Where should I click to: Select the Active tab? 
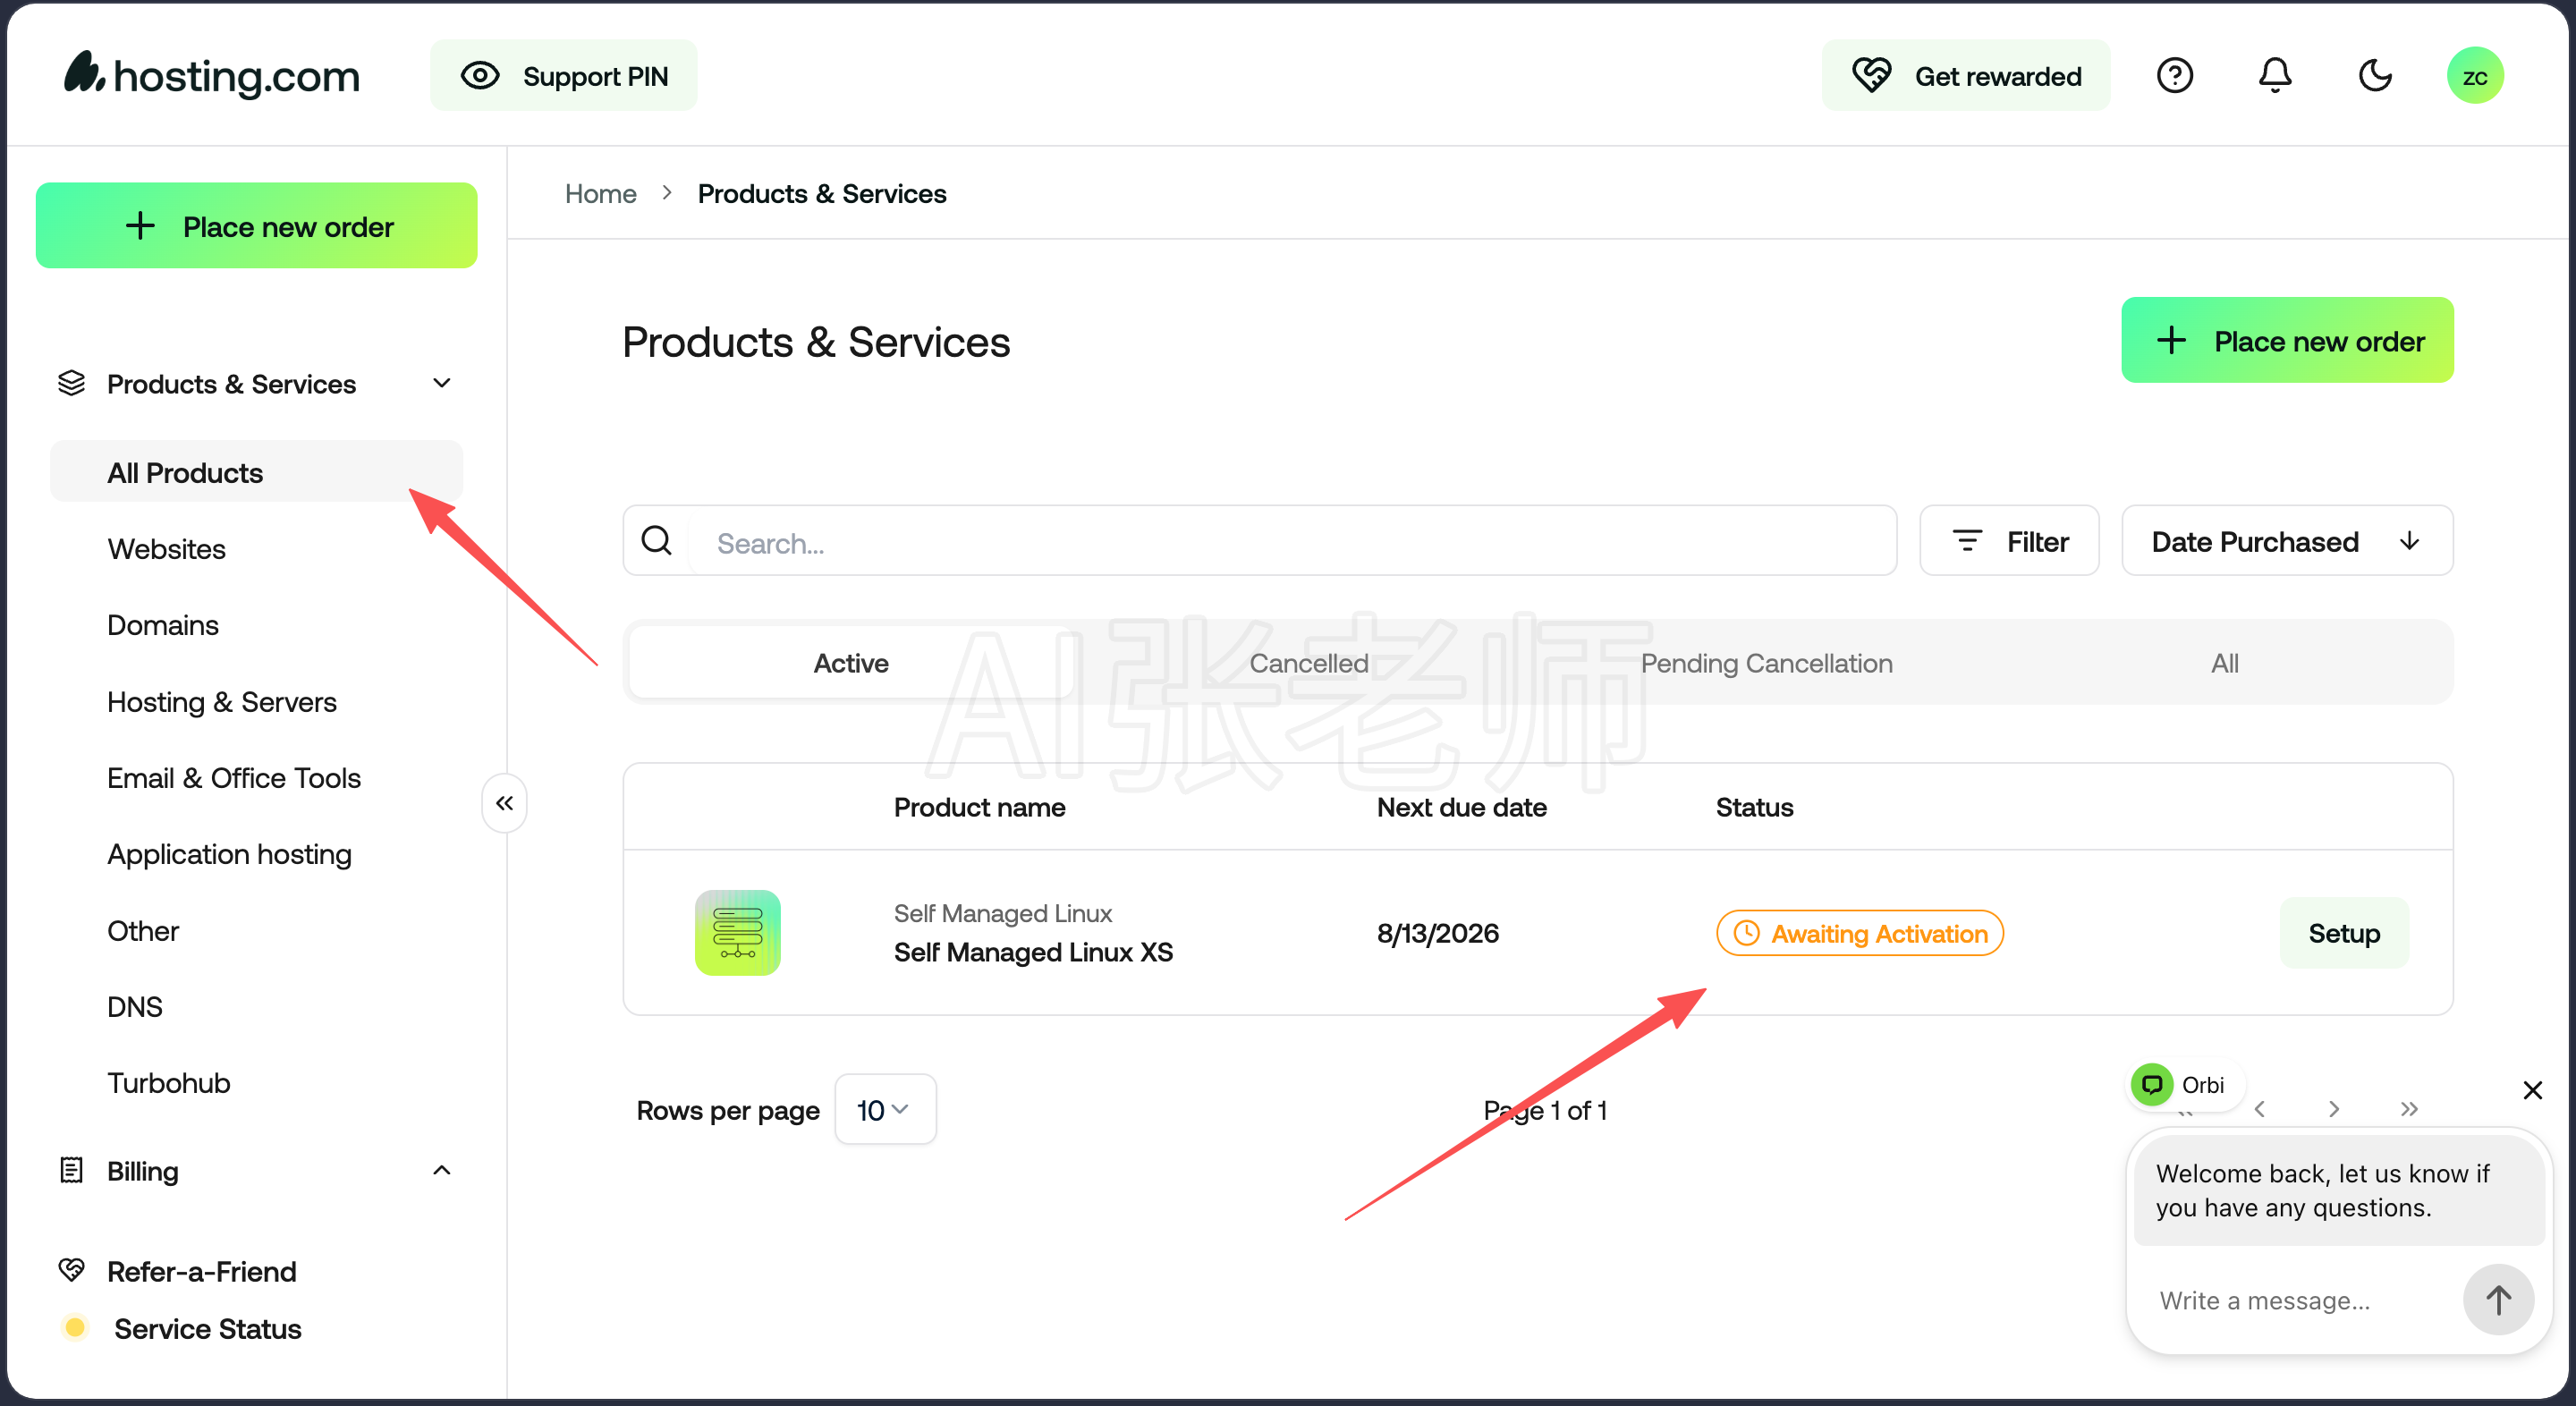click(x=851, y=663)
